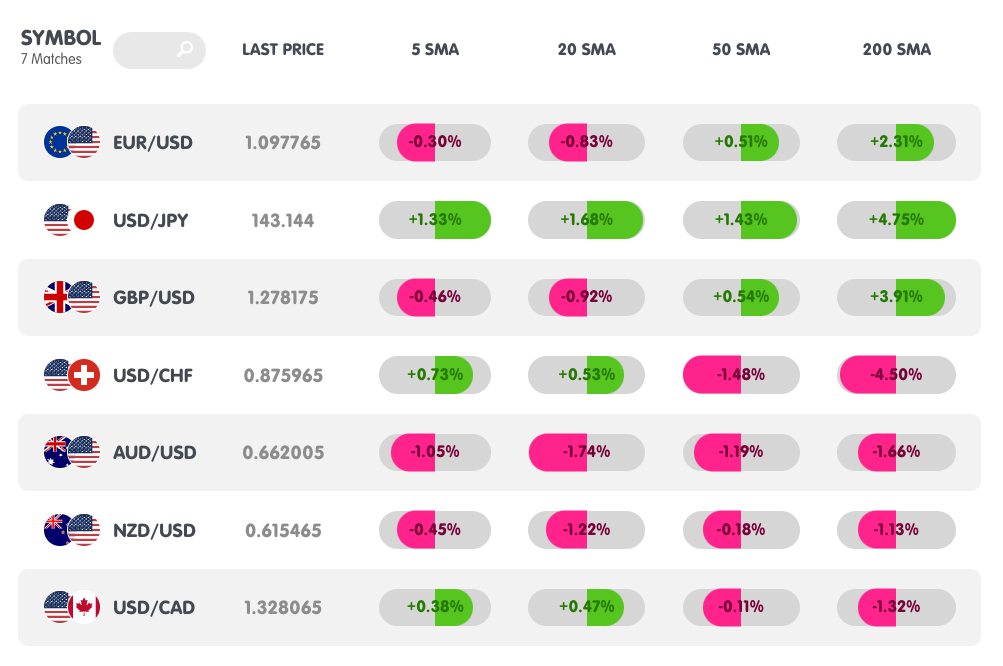Sort by the LAST PRICE column header
The image size is (1003, 666).
283,49
